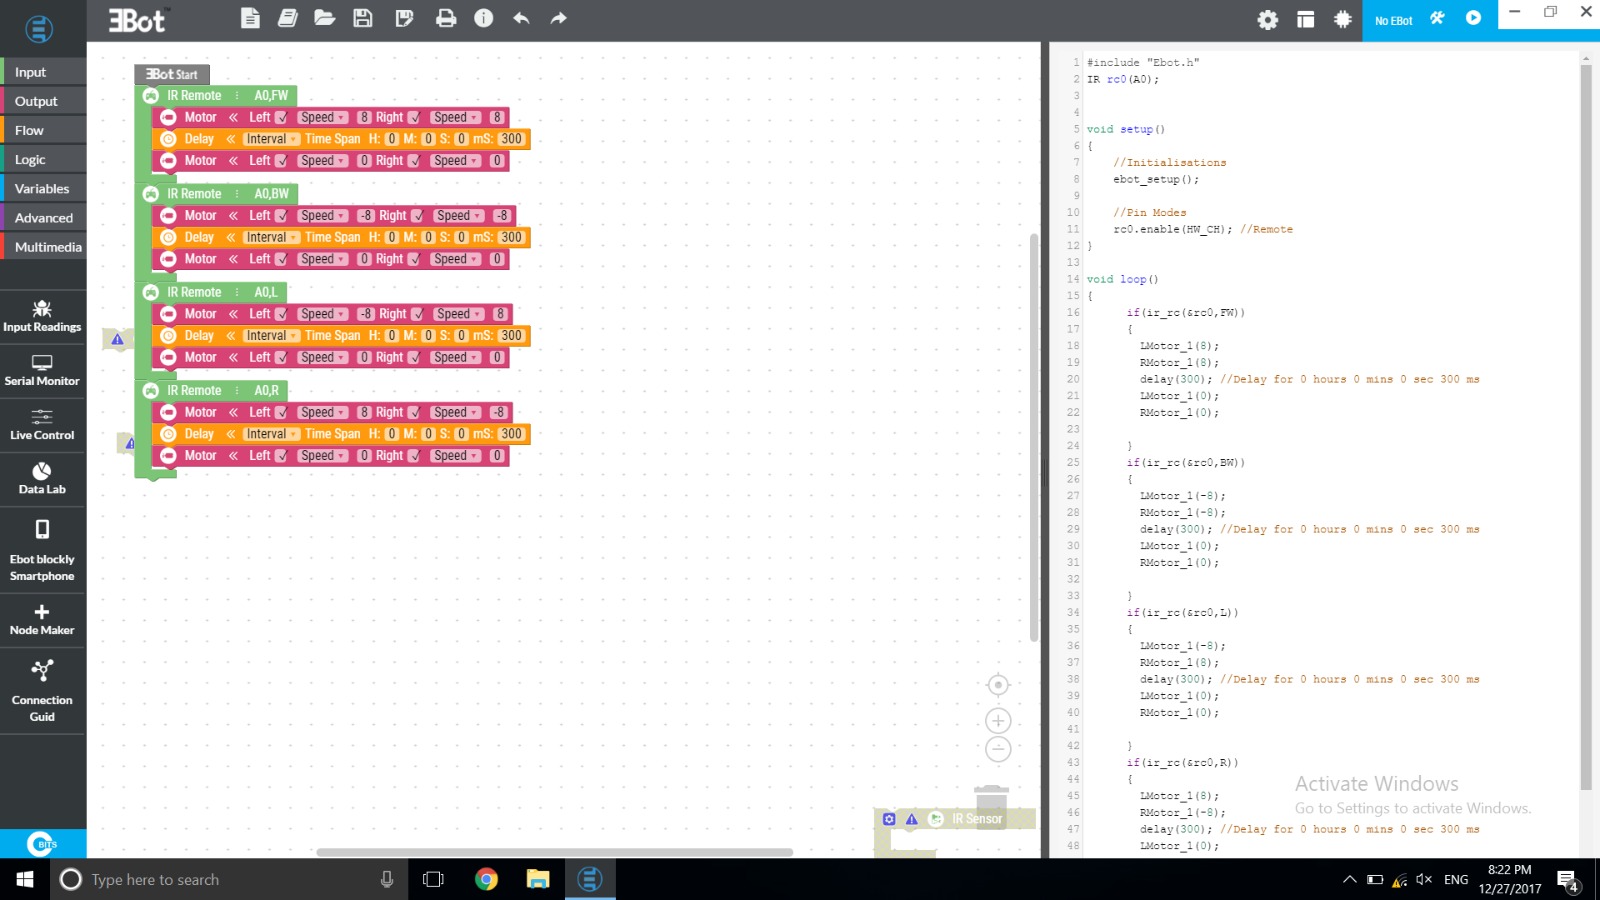The height and width of the screenshot is (900, 1600).
Task: Open the examples book icon in toolbar
Action: click(287, 18)
